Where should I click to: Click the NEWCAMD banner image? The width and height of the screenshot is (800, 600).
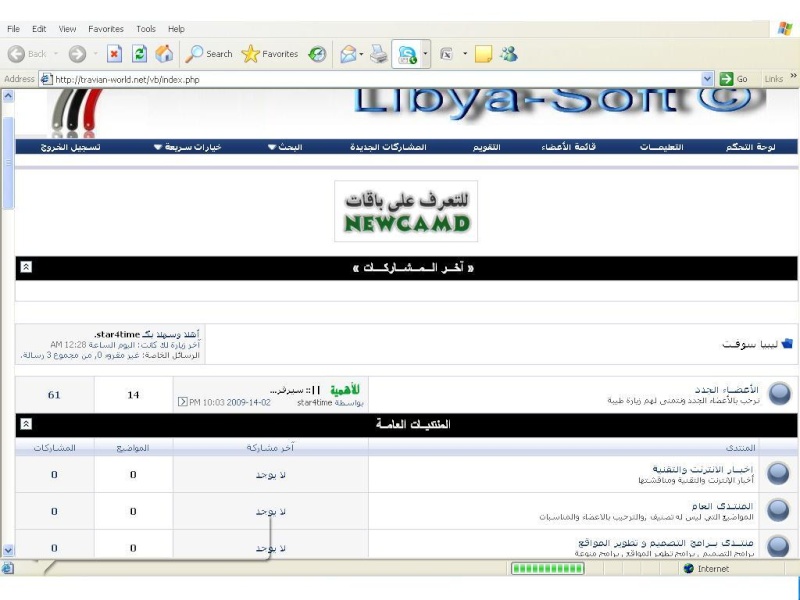(406, 211)
